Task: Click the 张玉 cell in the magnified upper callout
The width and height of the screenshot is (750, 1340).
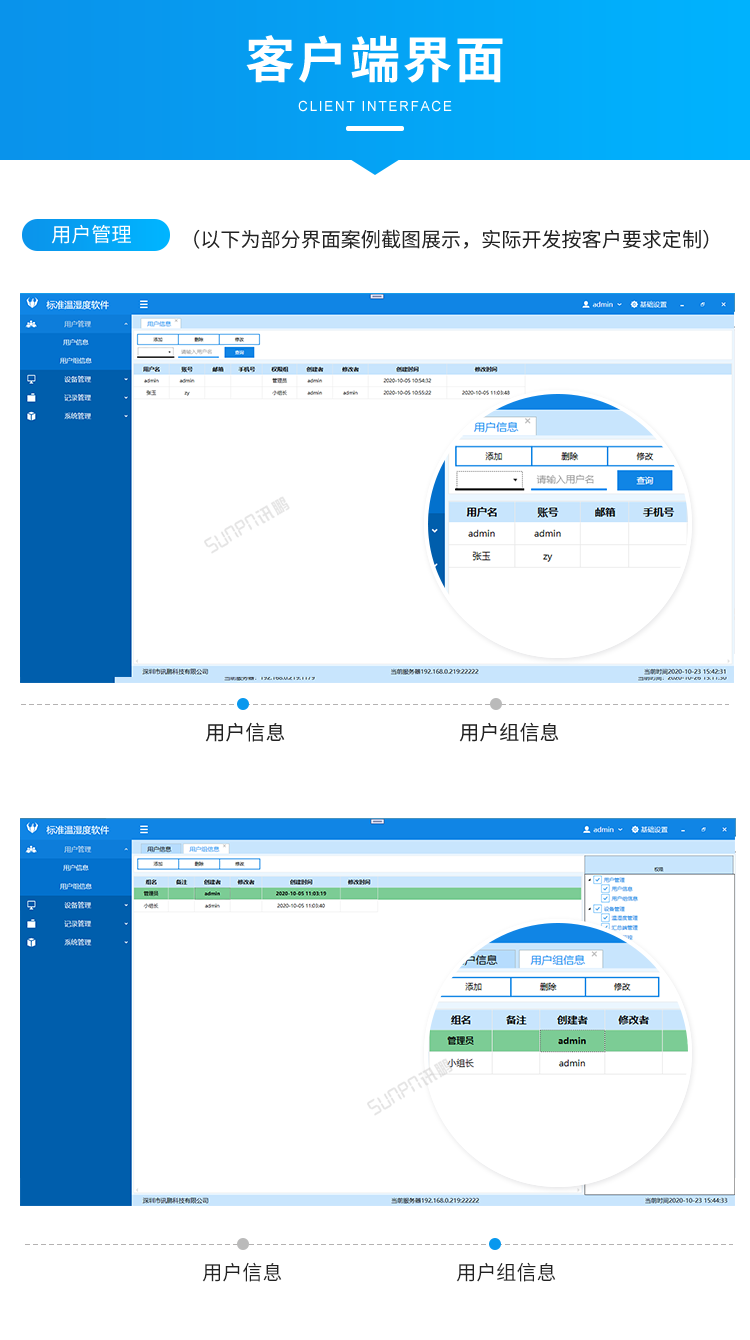Action: point(482,556)
